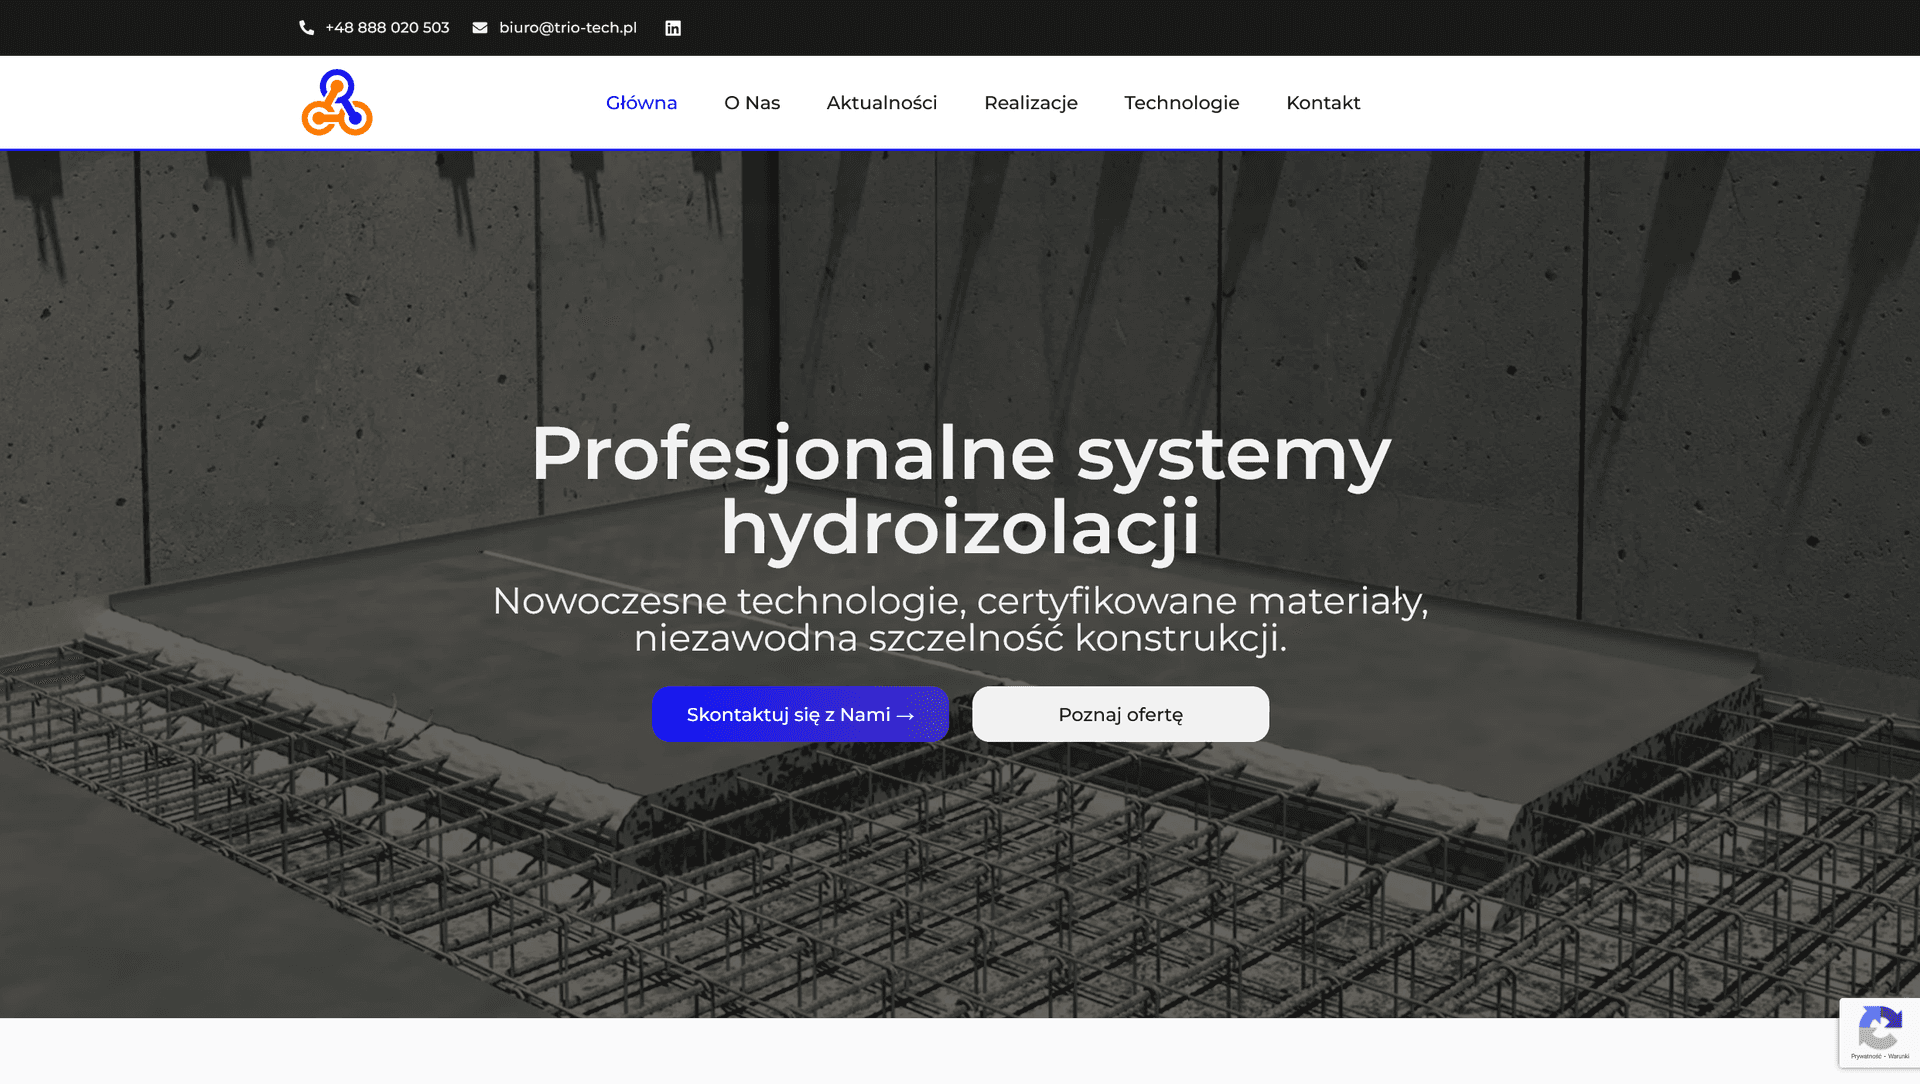This screenshot has height=1084, width=1920.
Task: Open reCAPTCHA Warunki link
Action: click(x=1898, y=1056)
